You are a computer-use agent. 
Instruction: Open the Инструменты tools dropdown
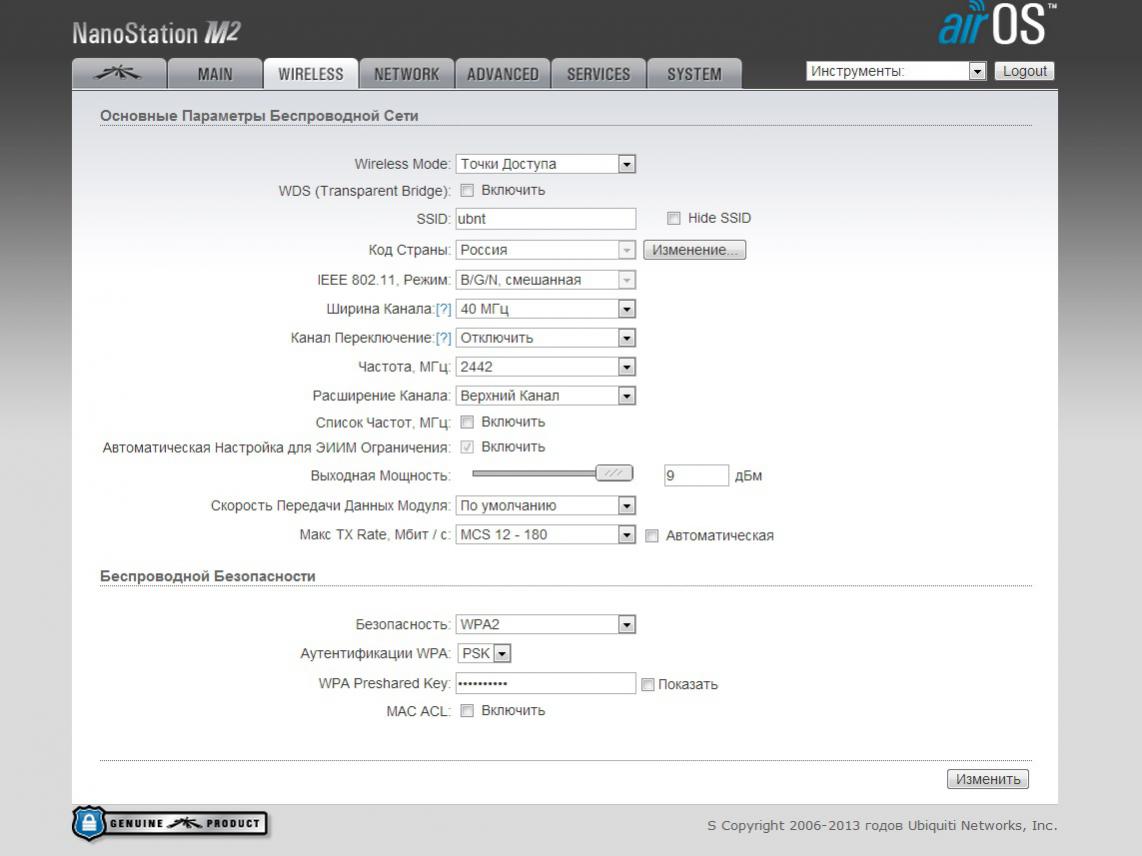point(896,71)
